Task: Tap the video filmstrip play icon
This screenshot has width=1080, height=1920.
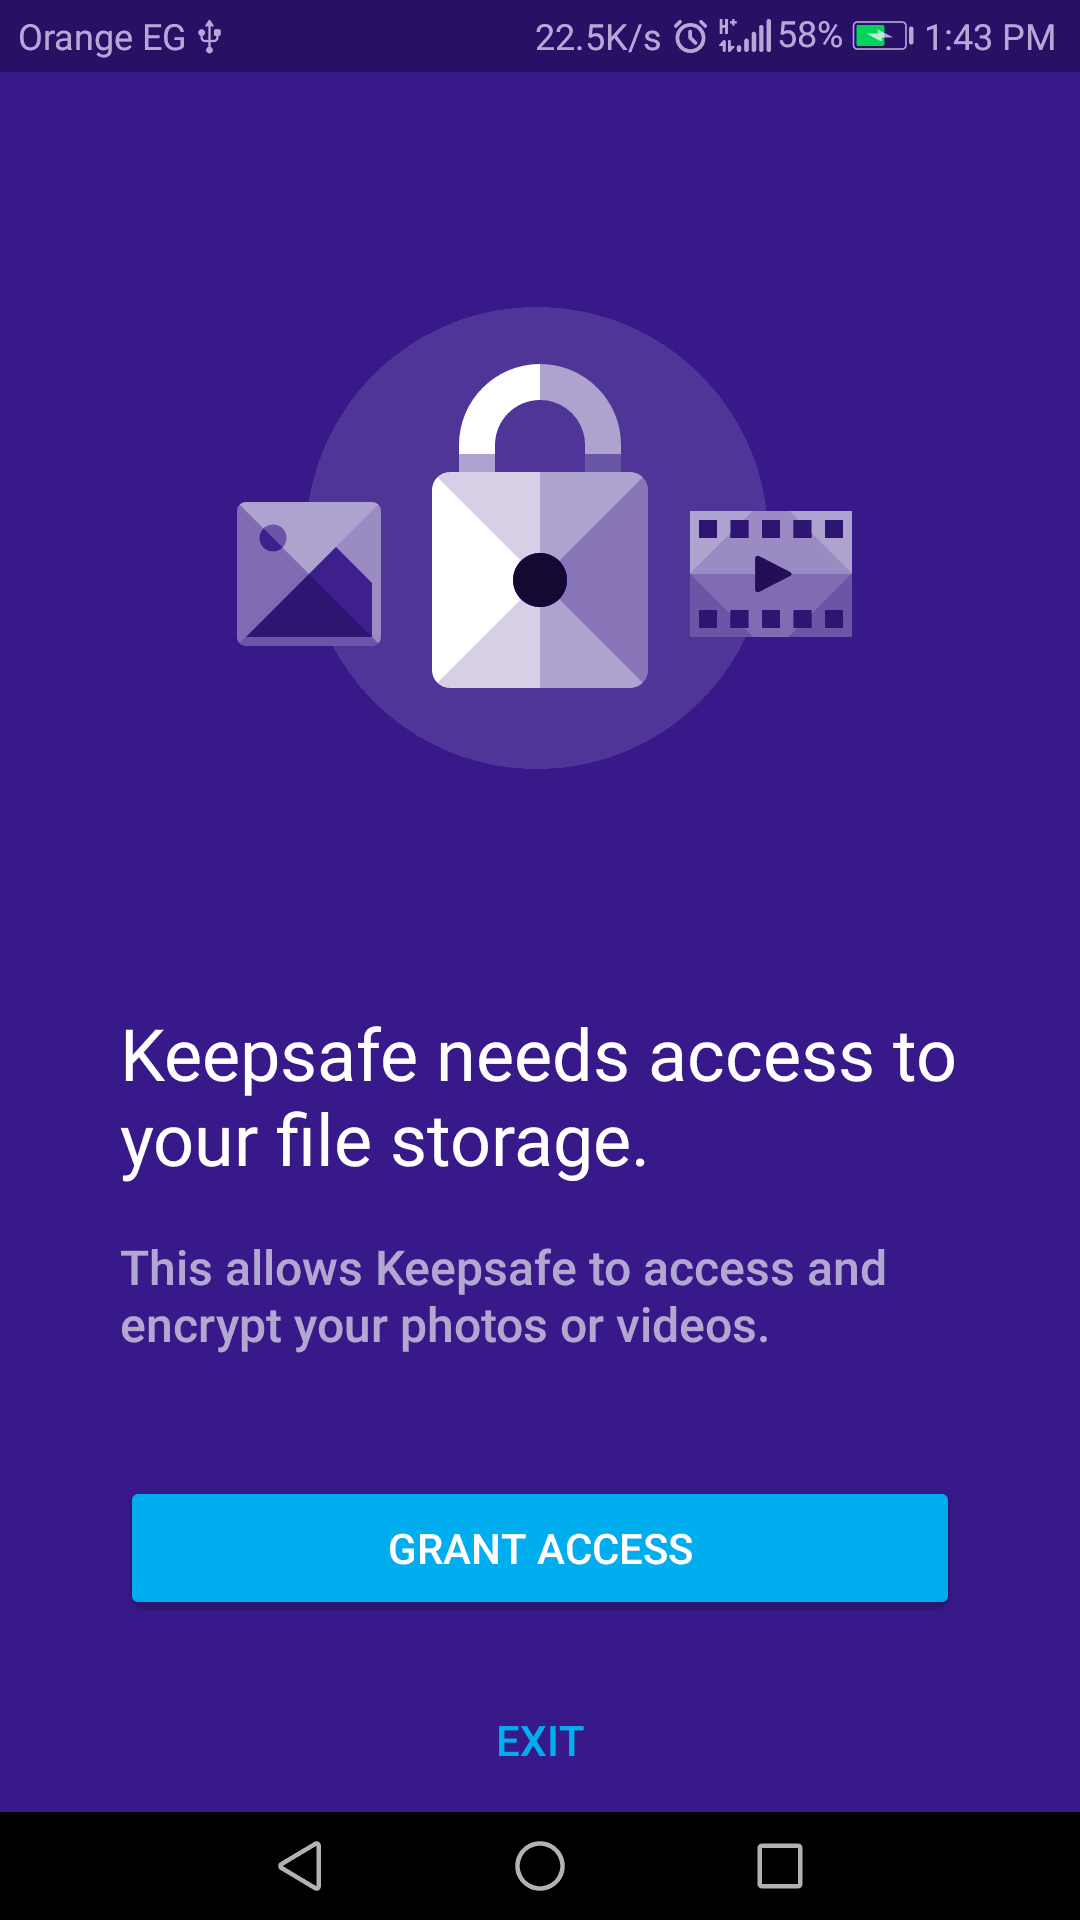Action: pyautogui.click(x=771, y=574)
